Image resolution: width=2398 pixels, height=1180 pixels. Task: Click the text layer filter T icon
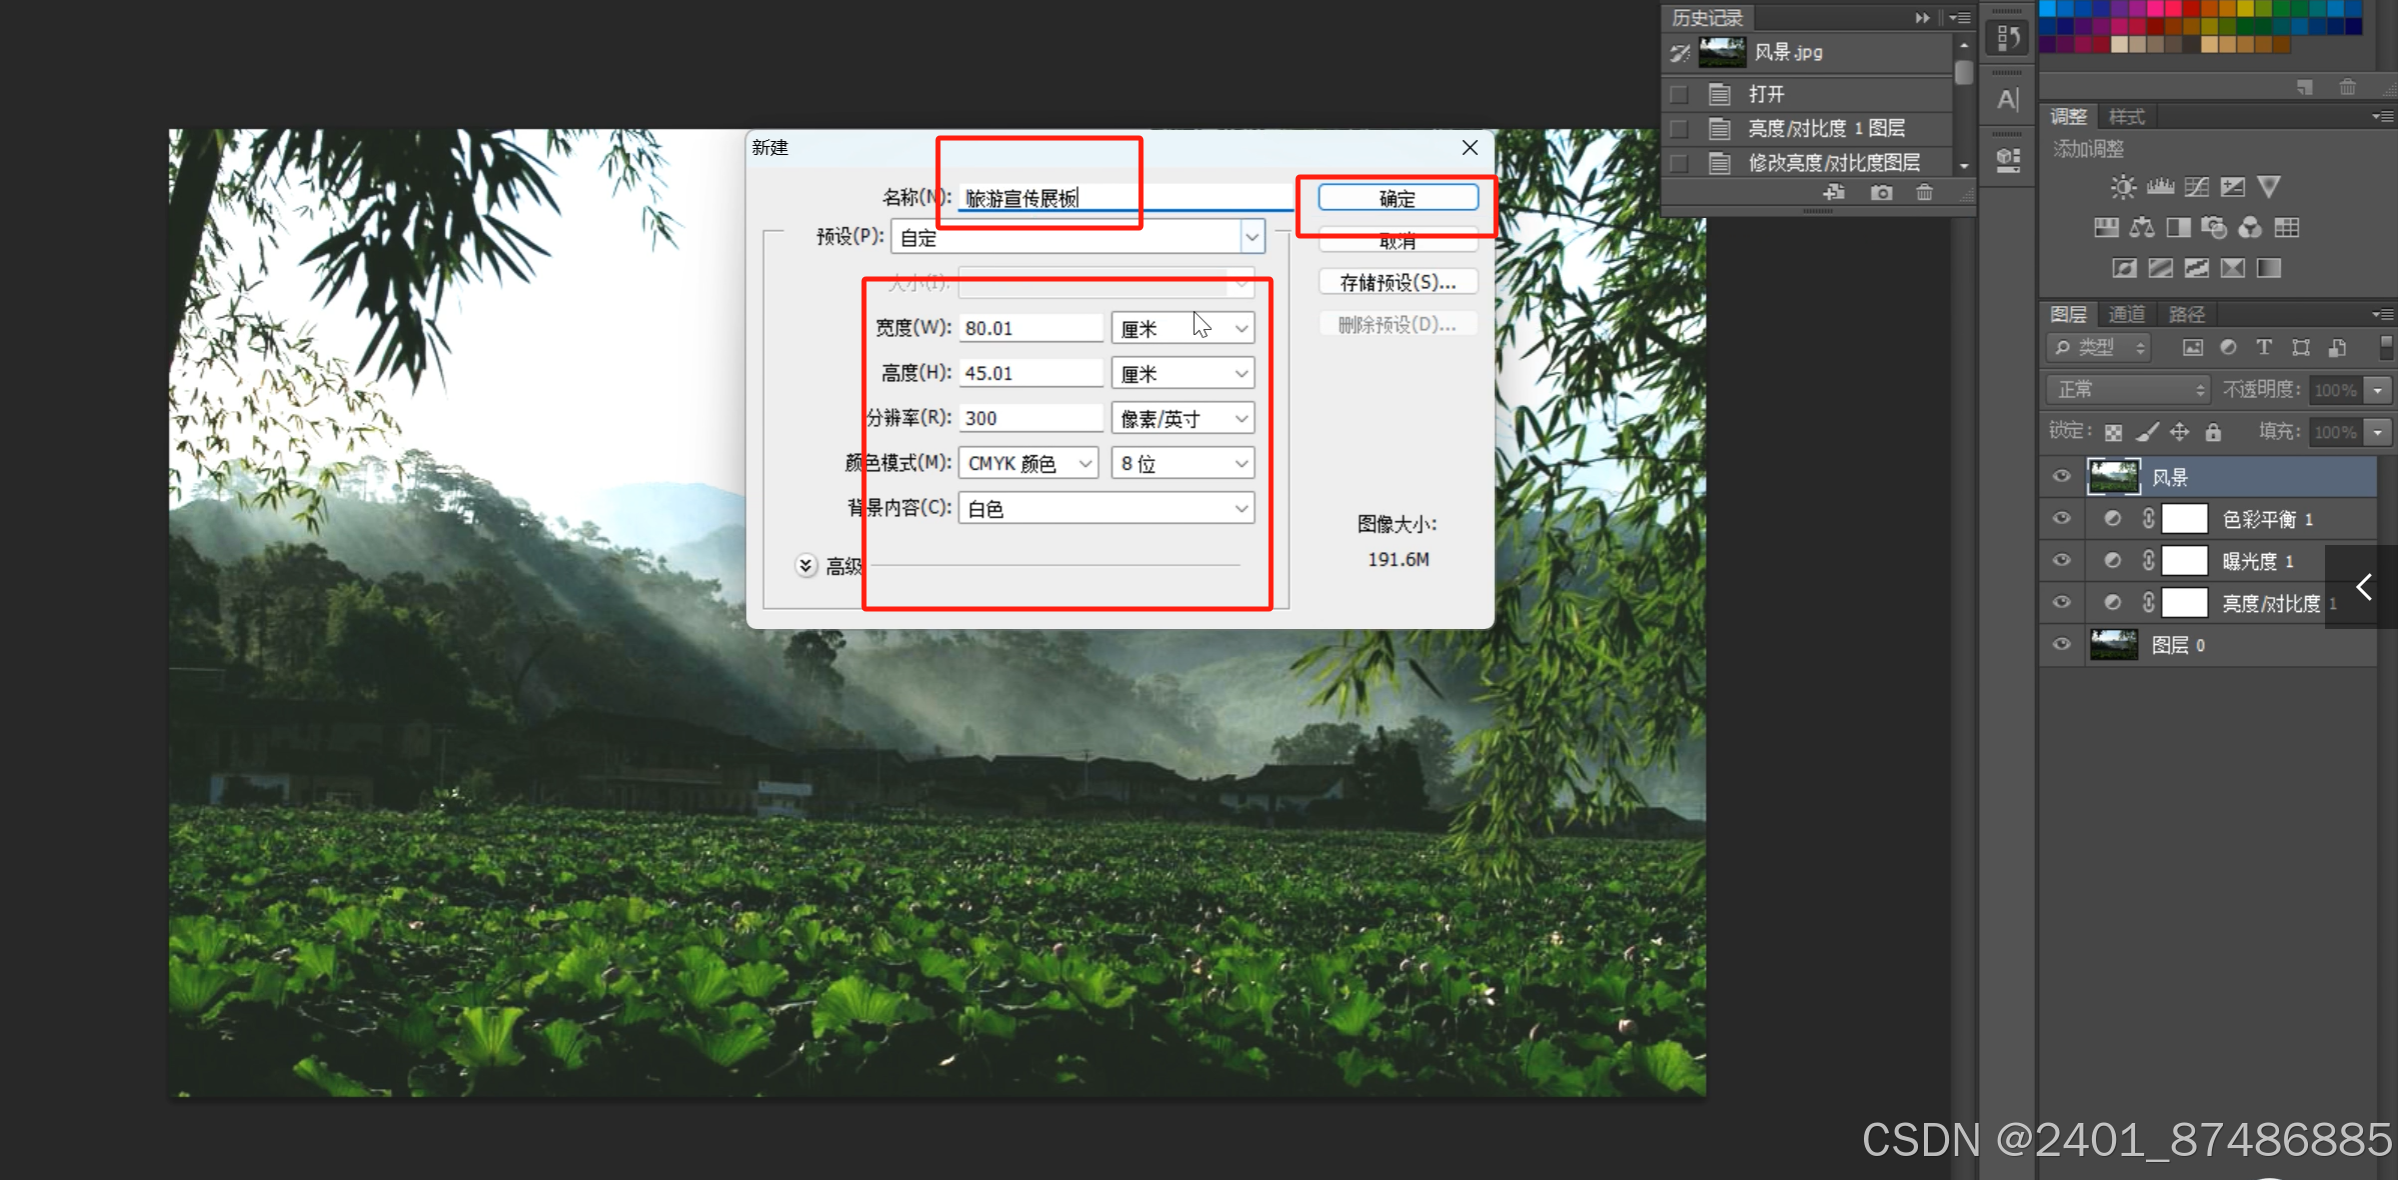[x=2264, y=347]
